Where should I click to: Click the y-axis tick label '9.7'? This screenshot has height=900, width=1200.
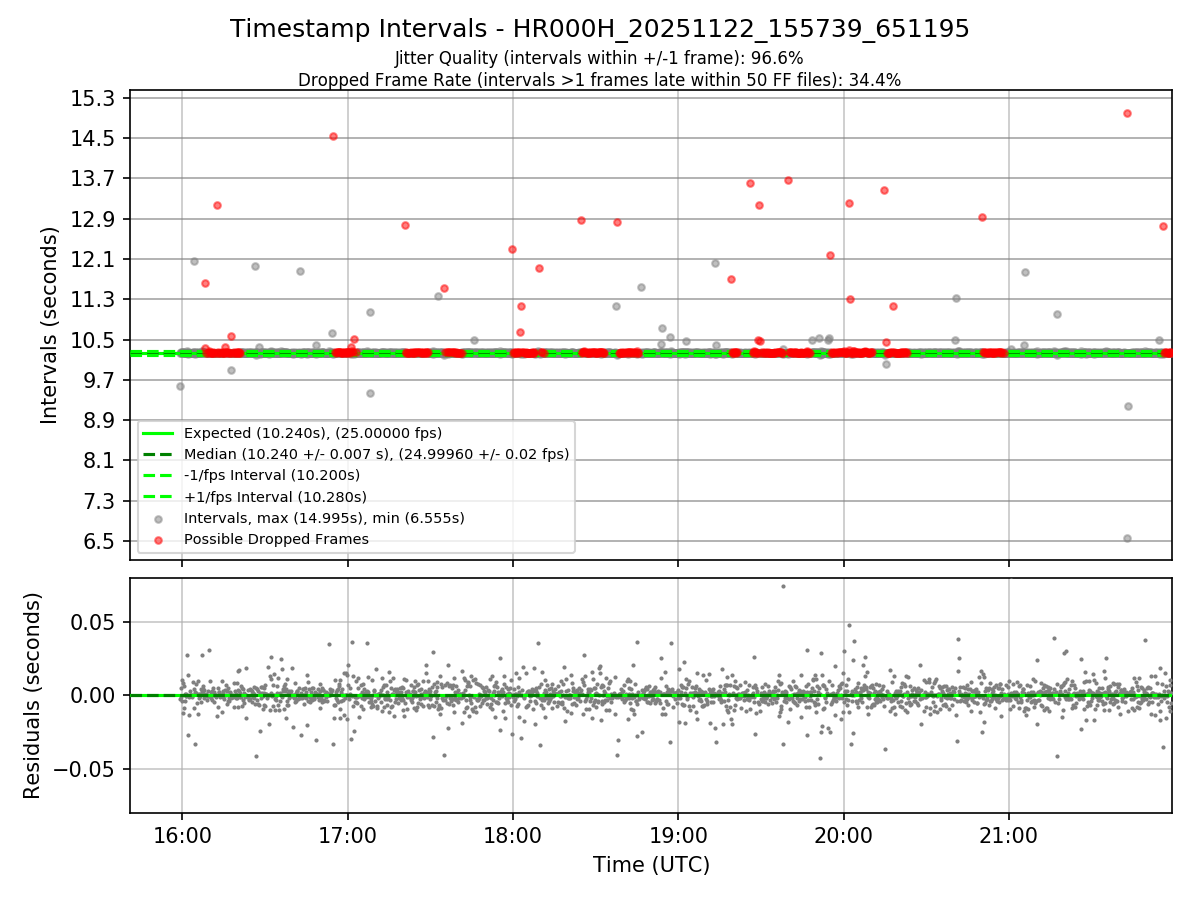(x=100, y=381)
